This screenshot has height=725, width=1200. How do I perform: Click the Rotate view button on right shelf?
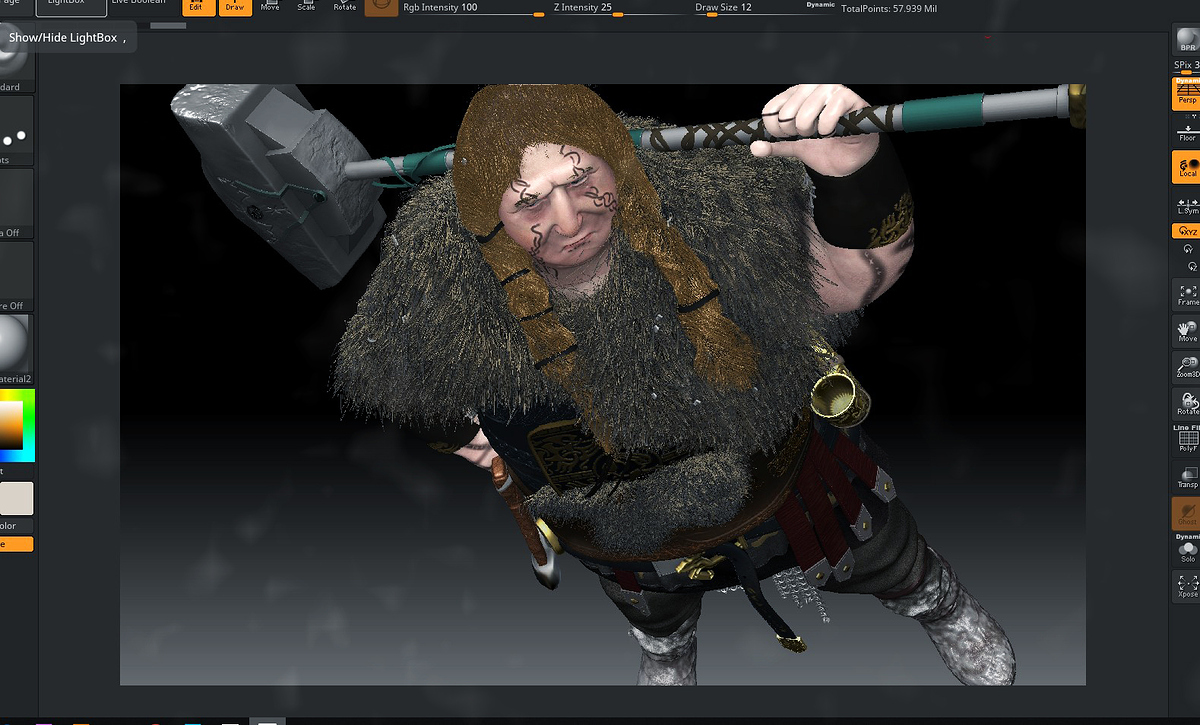point(1187,404)
